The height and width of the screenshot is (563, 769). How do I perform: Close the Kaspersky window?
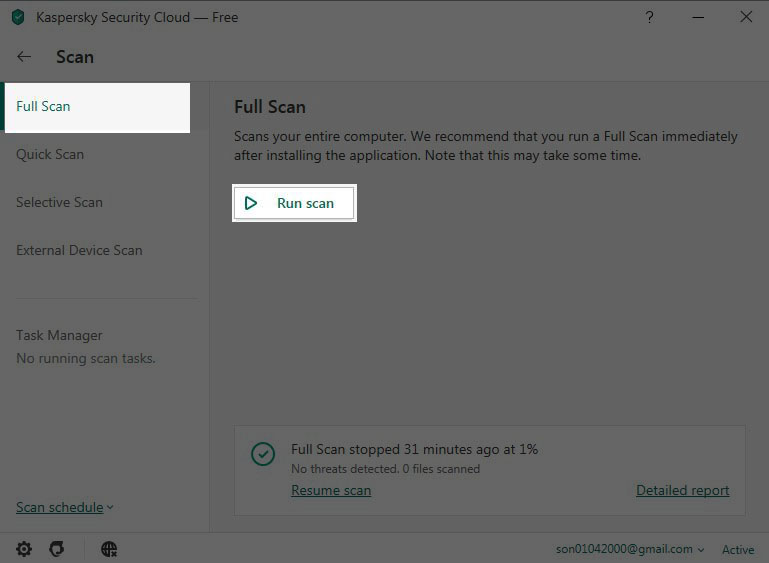pyautogui.click(x=746, y=17)
